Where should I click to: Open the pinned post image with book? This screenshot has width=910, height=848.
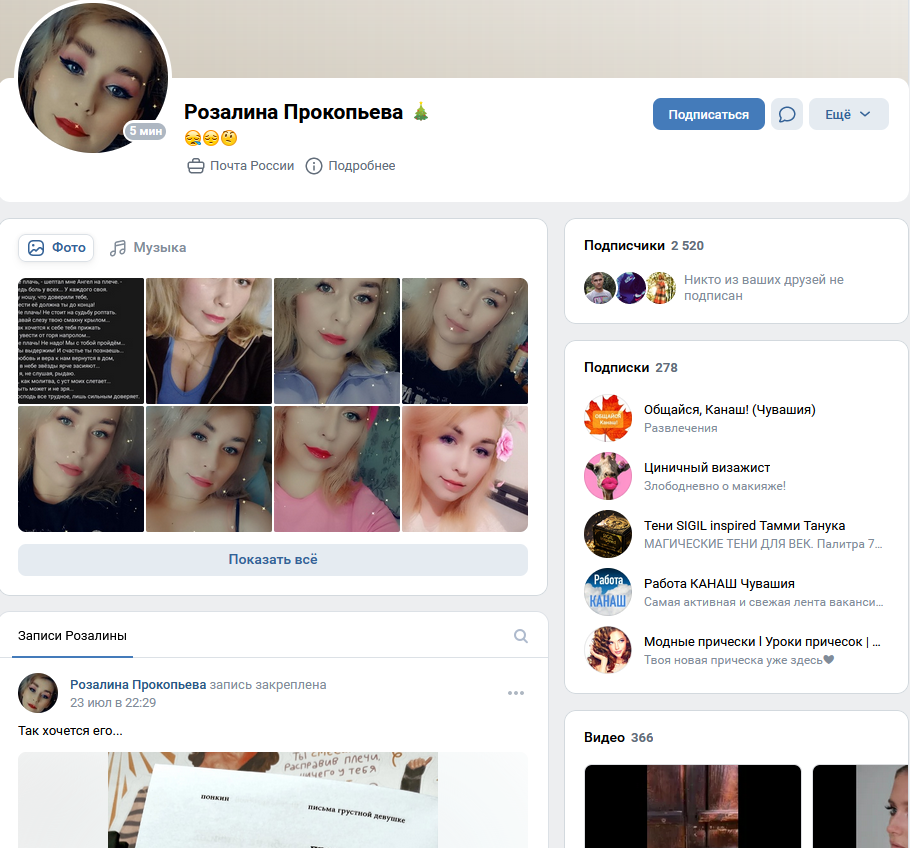coord(273,800)
